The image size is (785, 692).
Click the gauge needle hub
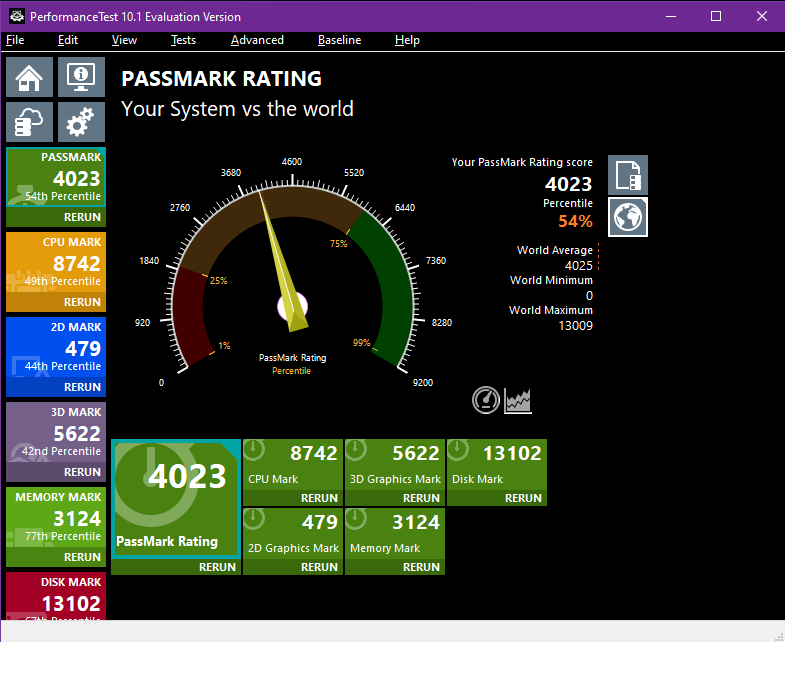292,306
